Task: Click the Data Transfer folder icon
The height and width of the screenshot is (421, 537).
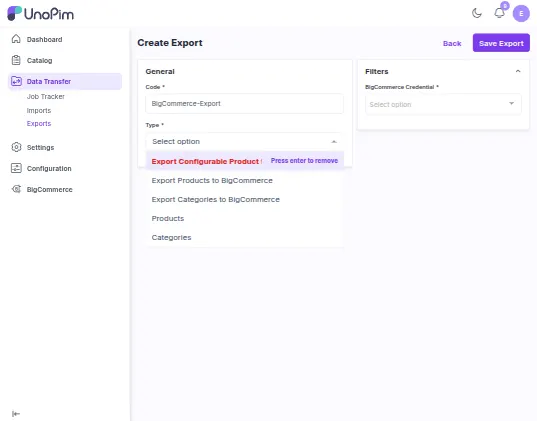Action: [16, 81]
